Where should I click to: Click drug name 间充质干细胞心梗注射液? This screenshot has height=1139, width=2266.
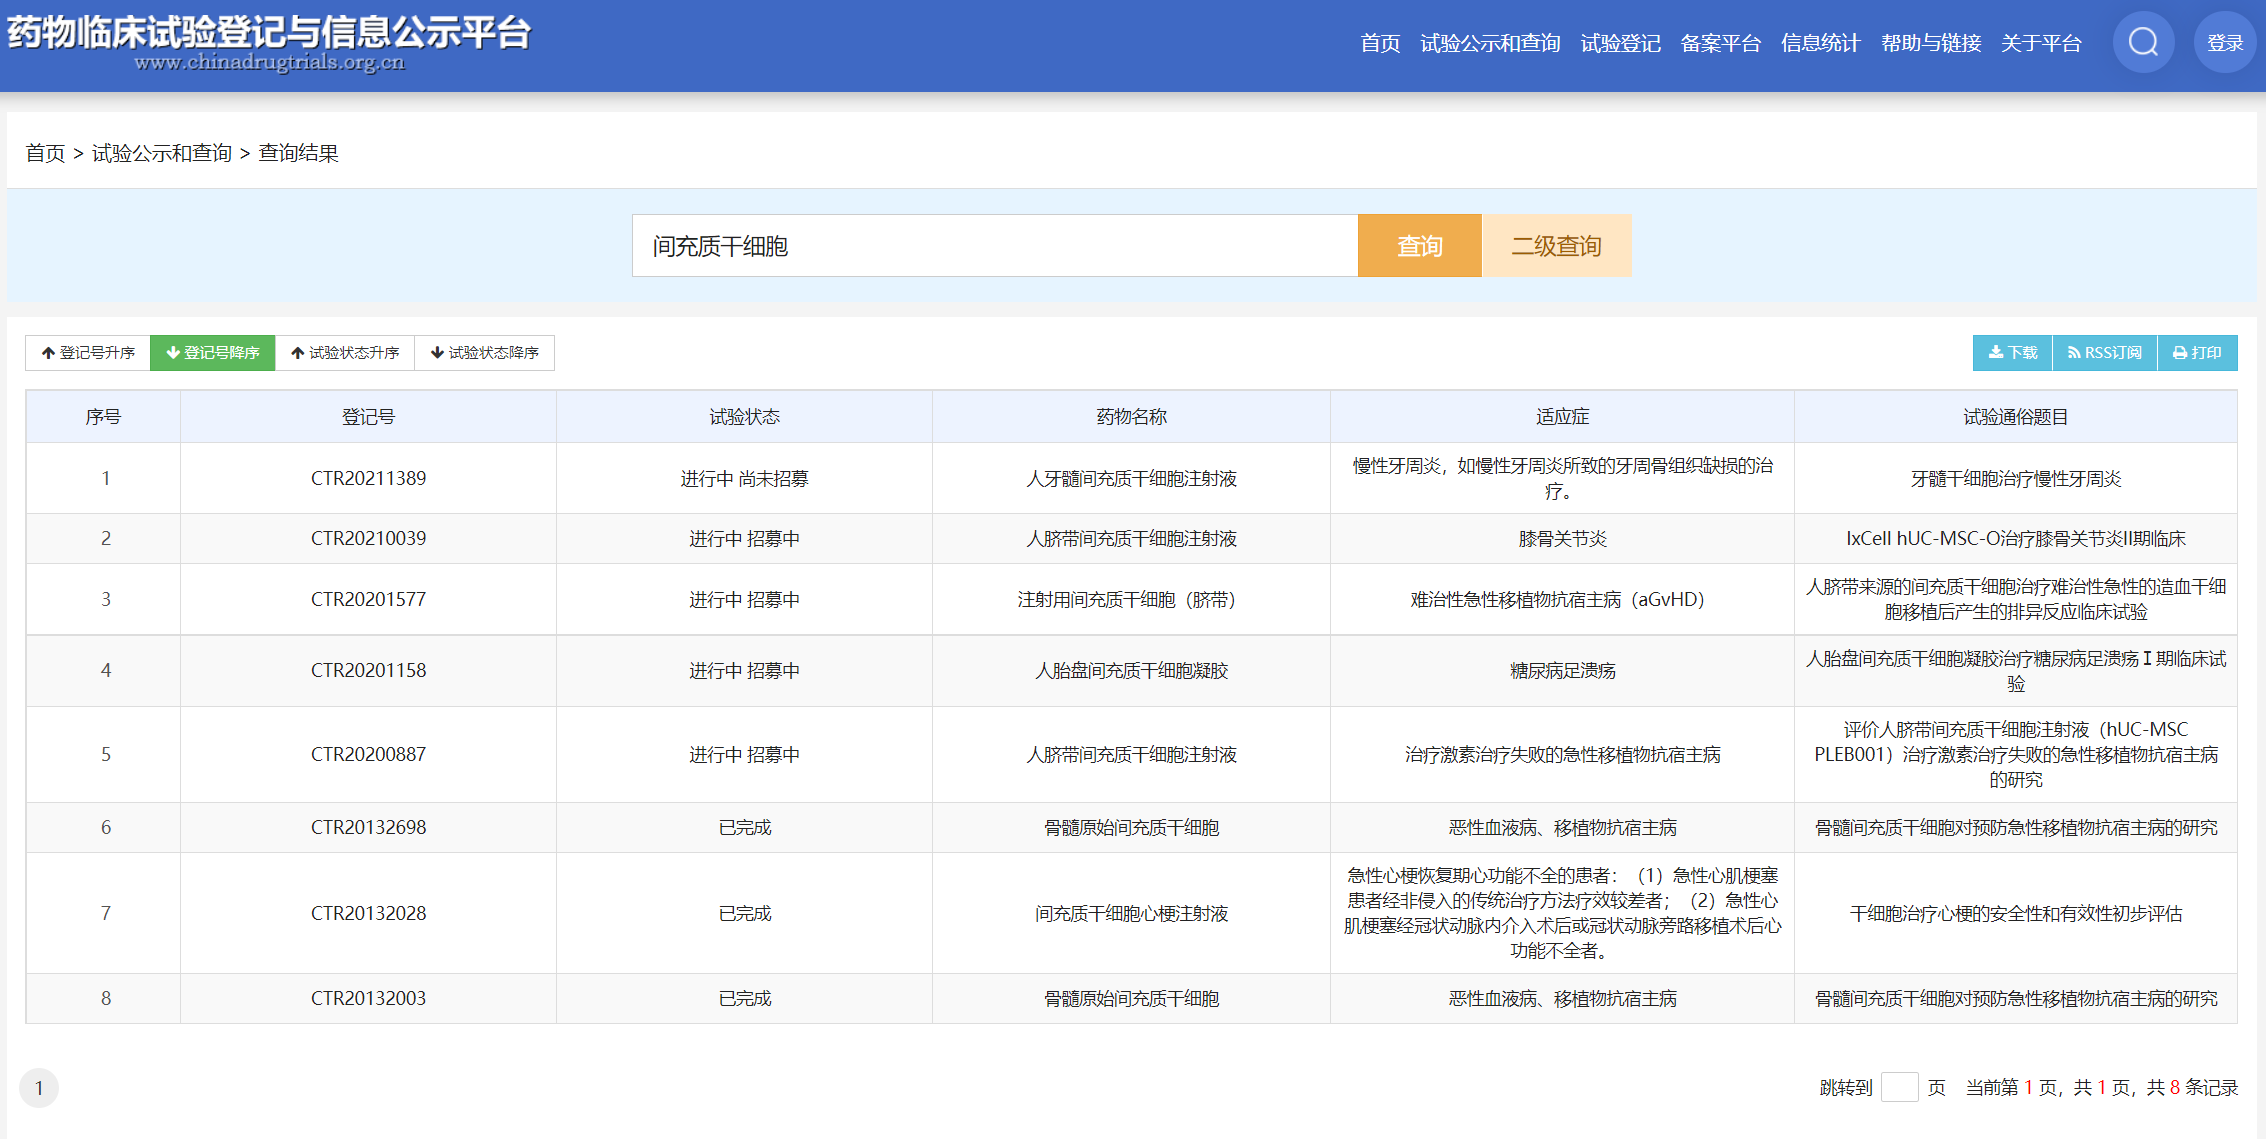[1131, 913]
